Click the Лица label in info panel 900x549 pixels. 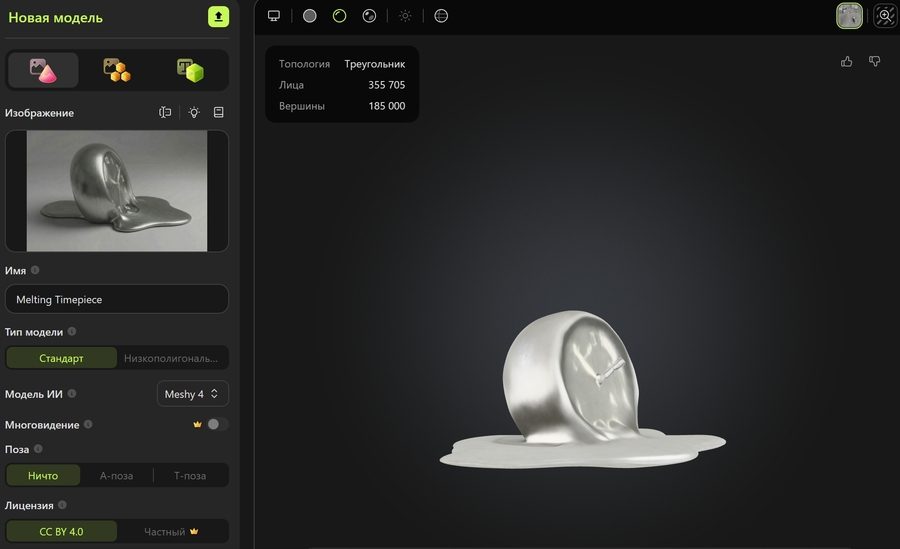(x=291, y=85)
